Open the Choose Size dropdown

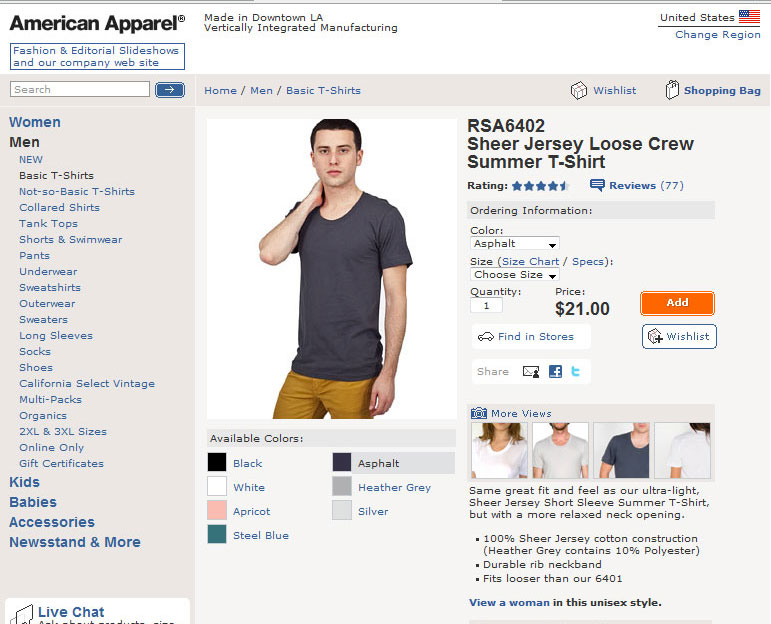(515, 275)
